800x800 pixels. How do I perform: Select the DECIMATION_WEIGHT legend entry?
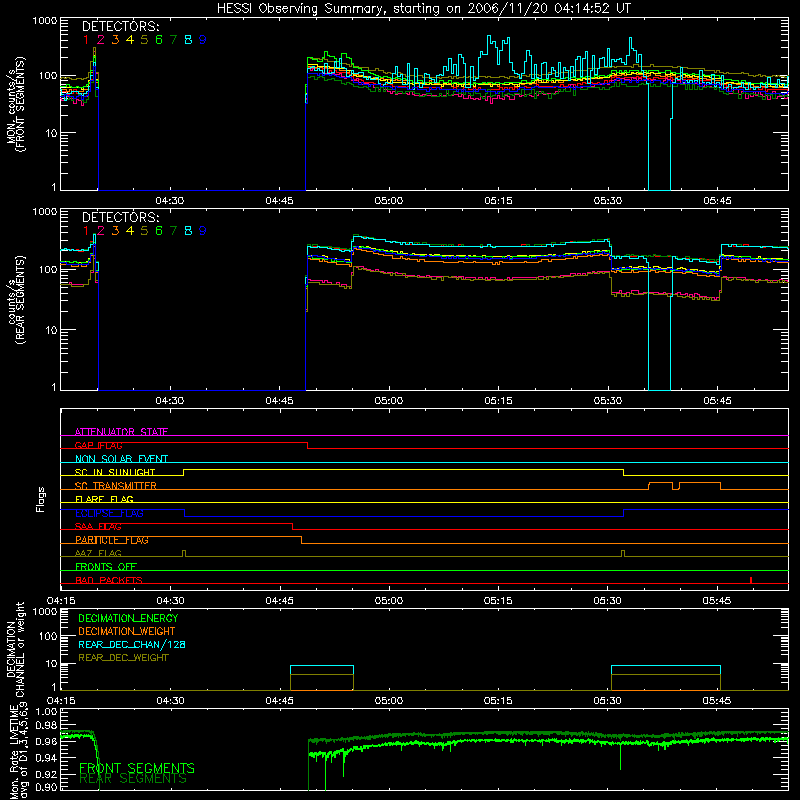(127, 631)
